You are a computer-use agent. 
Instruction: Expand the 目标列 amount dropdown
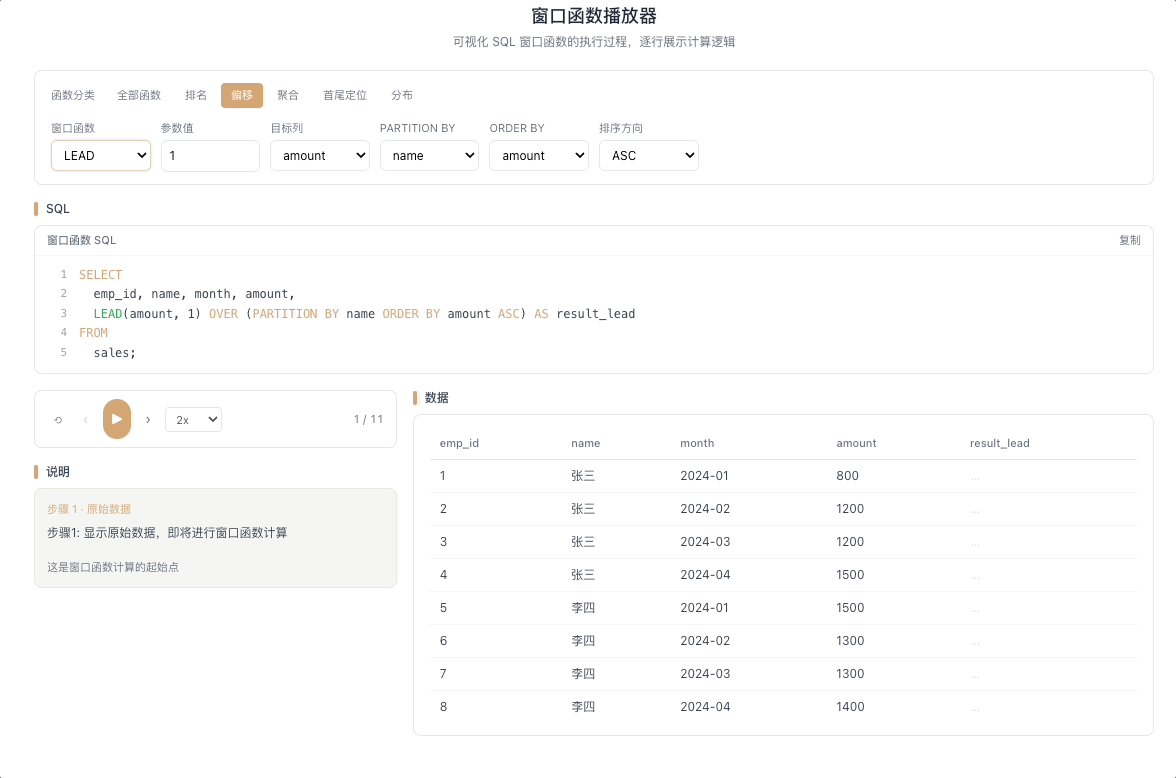[x=320, y=155]
